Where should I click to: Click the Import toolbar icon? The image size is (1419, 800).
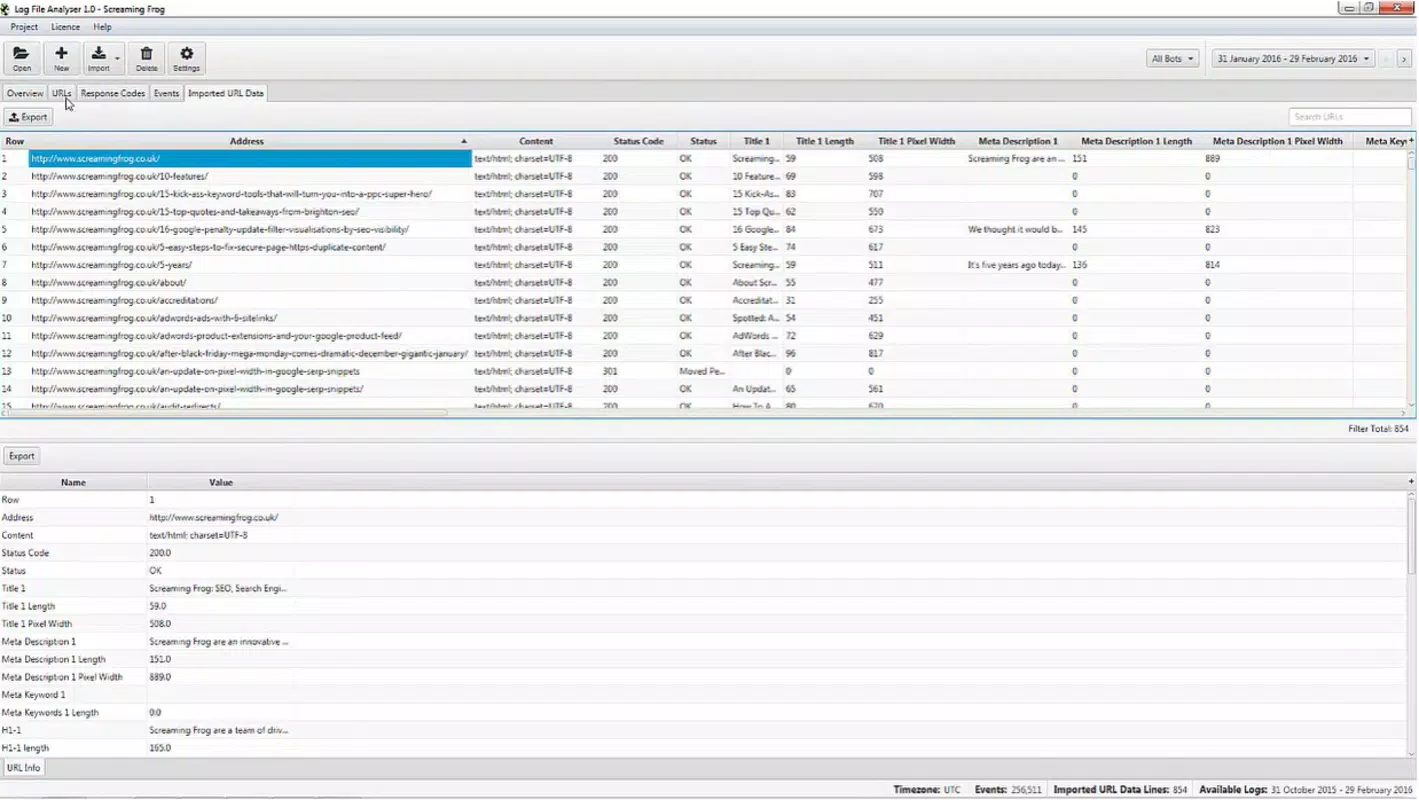(98, 58)
